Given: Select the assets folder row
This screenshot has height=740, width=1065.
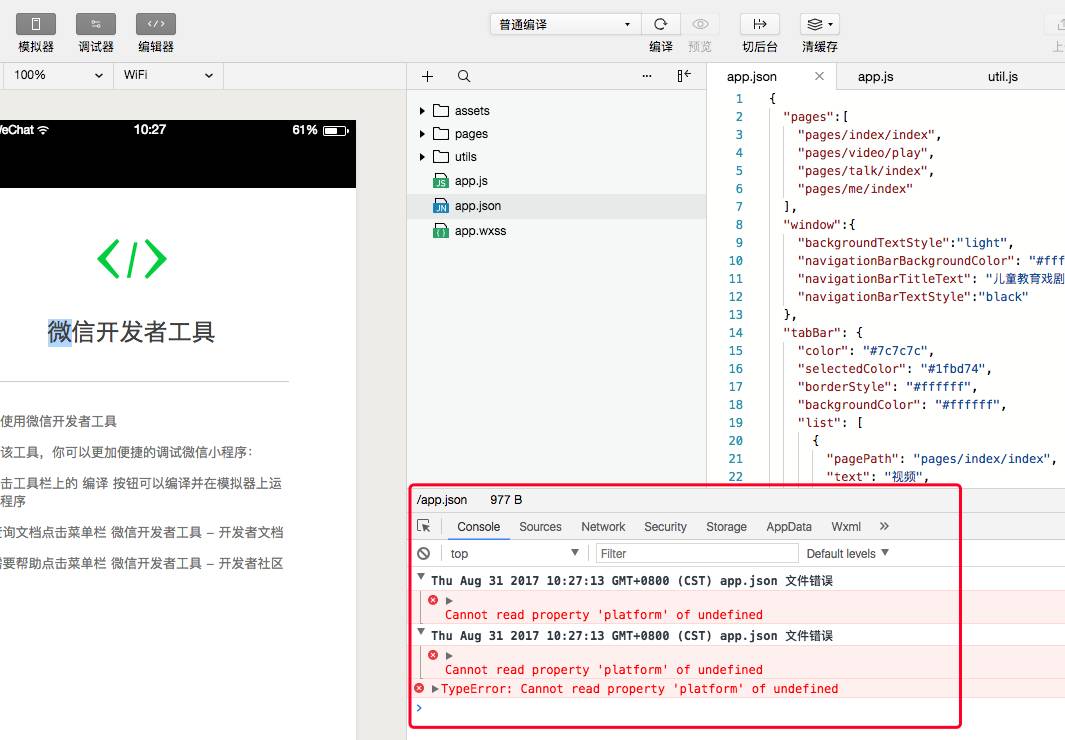Looking at the screenshot, I should (x=556, y=111).
